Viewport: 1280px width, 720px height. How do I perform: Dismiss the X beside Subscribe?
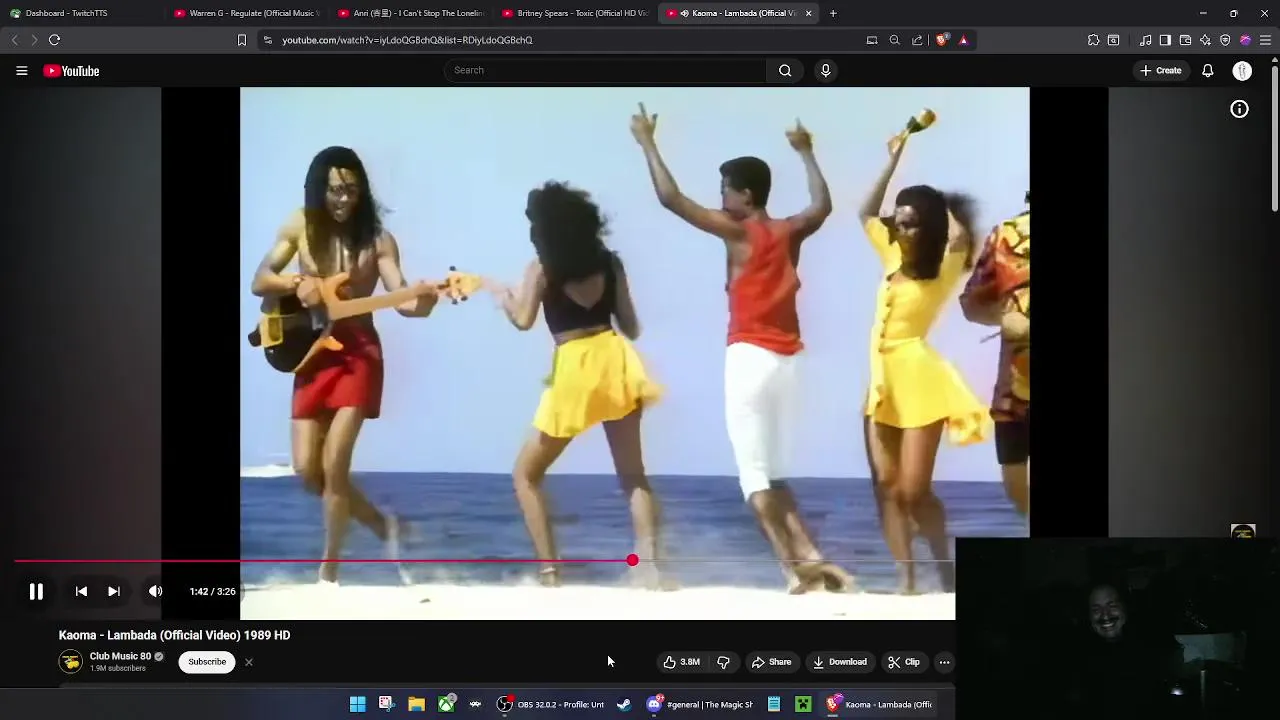(x=249, y=662)
